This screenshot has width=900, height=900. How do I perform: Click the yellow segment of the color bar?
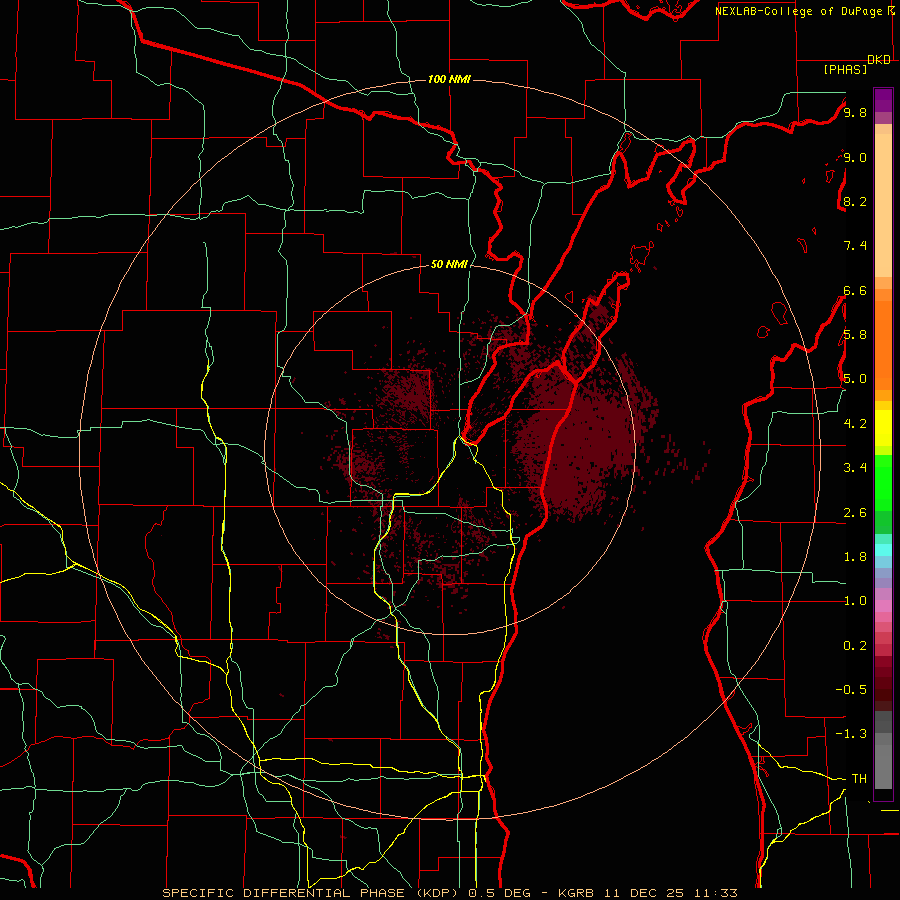(883, 428)
